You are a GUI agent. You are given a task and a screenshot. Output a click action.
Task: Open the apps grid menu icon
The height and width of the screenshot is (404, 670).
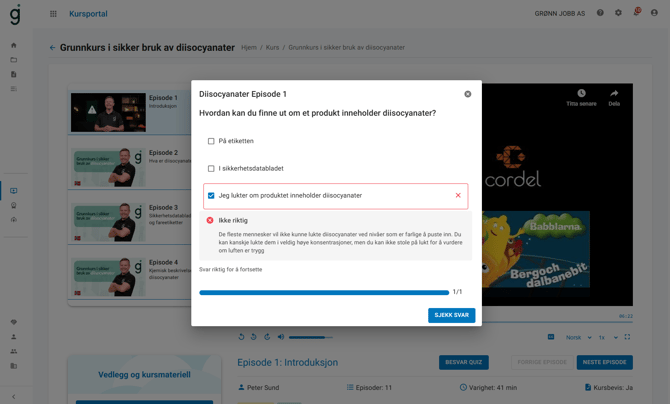[53, 14]
